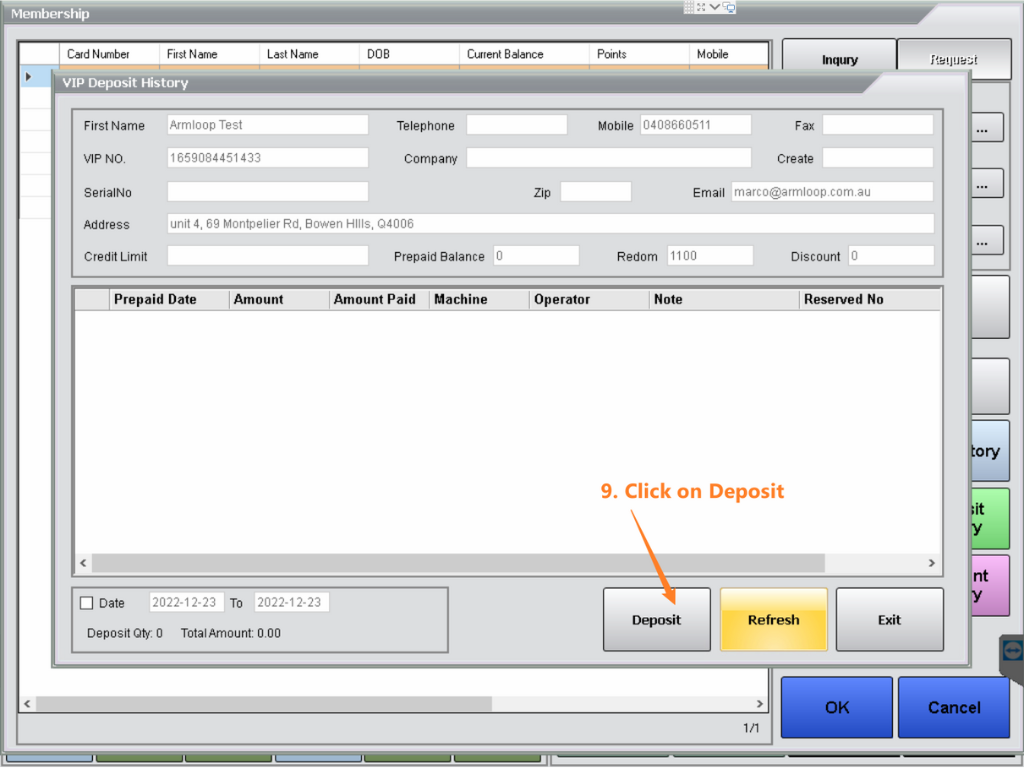Switch to the Request tab

953,59
